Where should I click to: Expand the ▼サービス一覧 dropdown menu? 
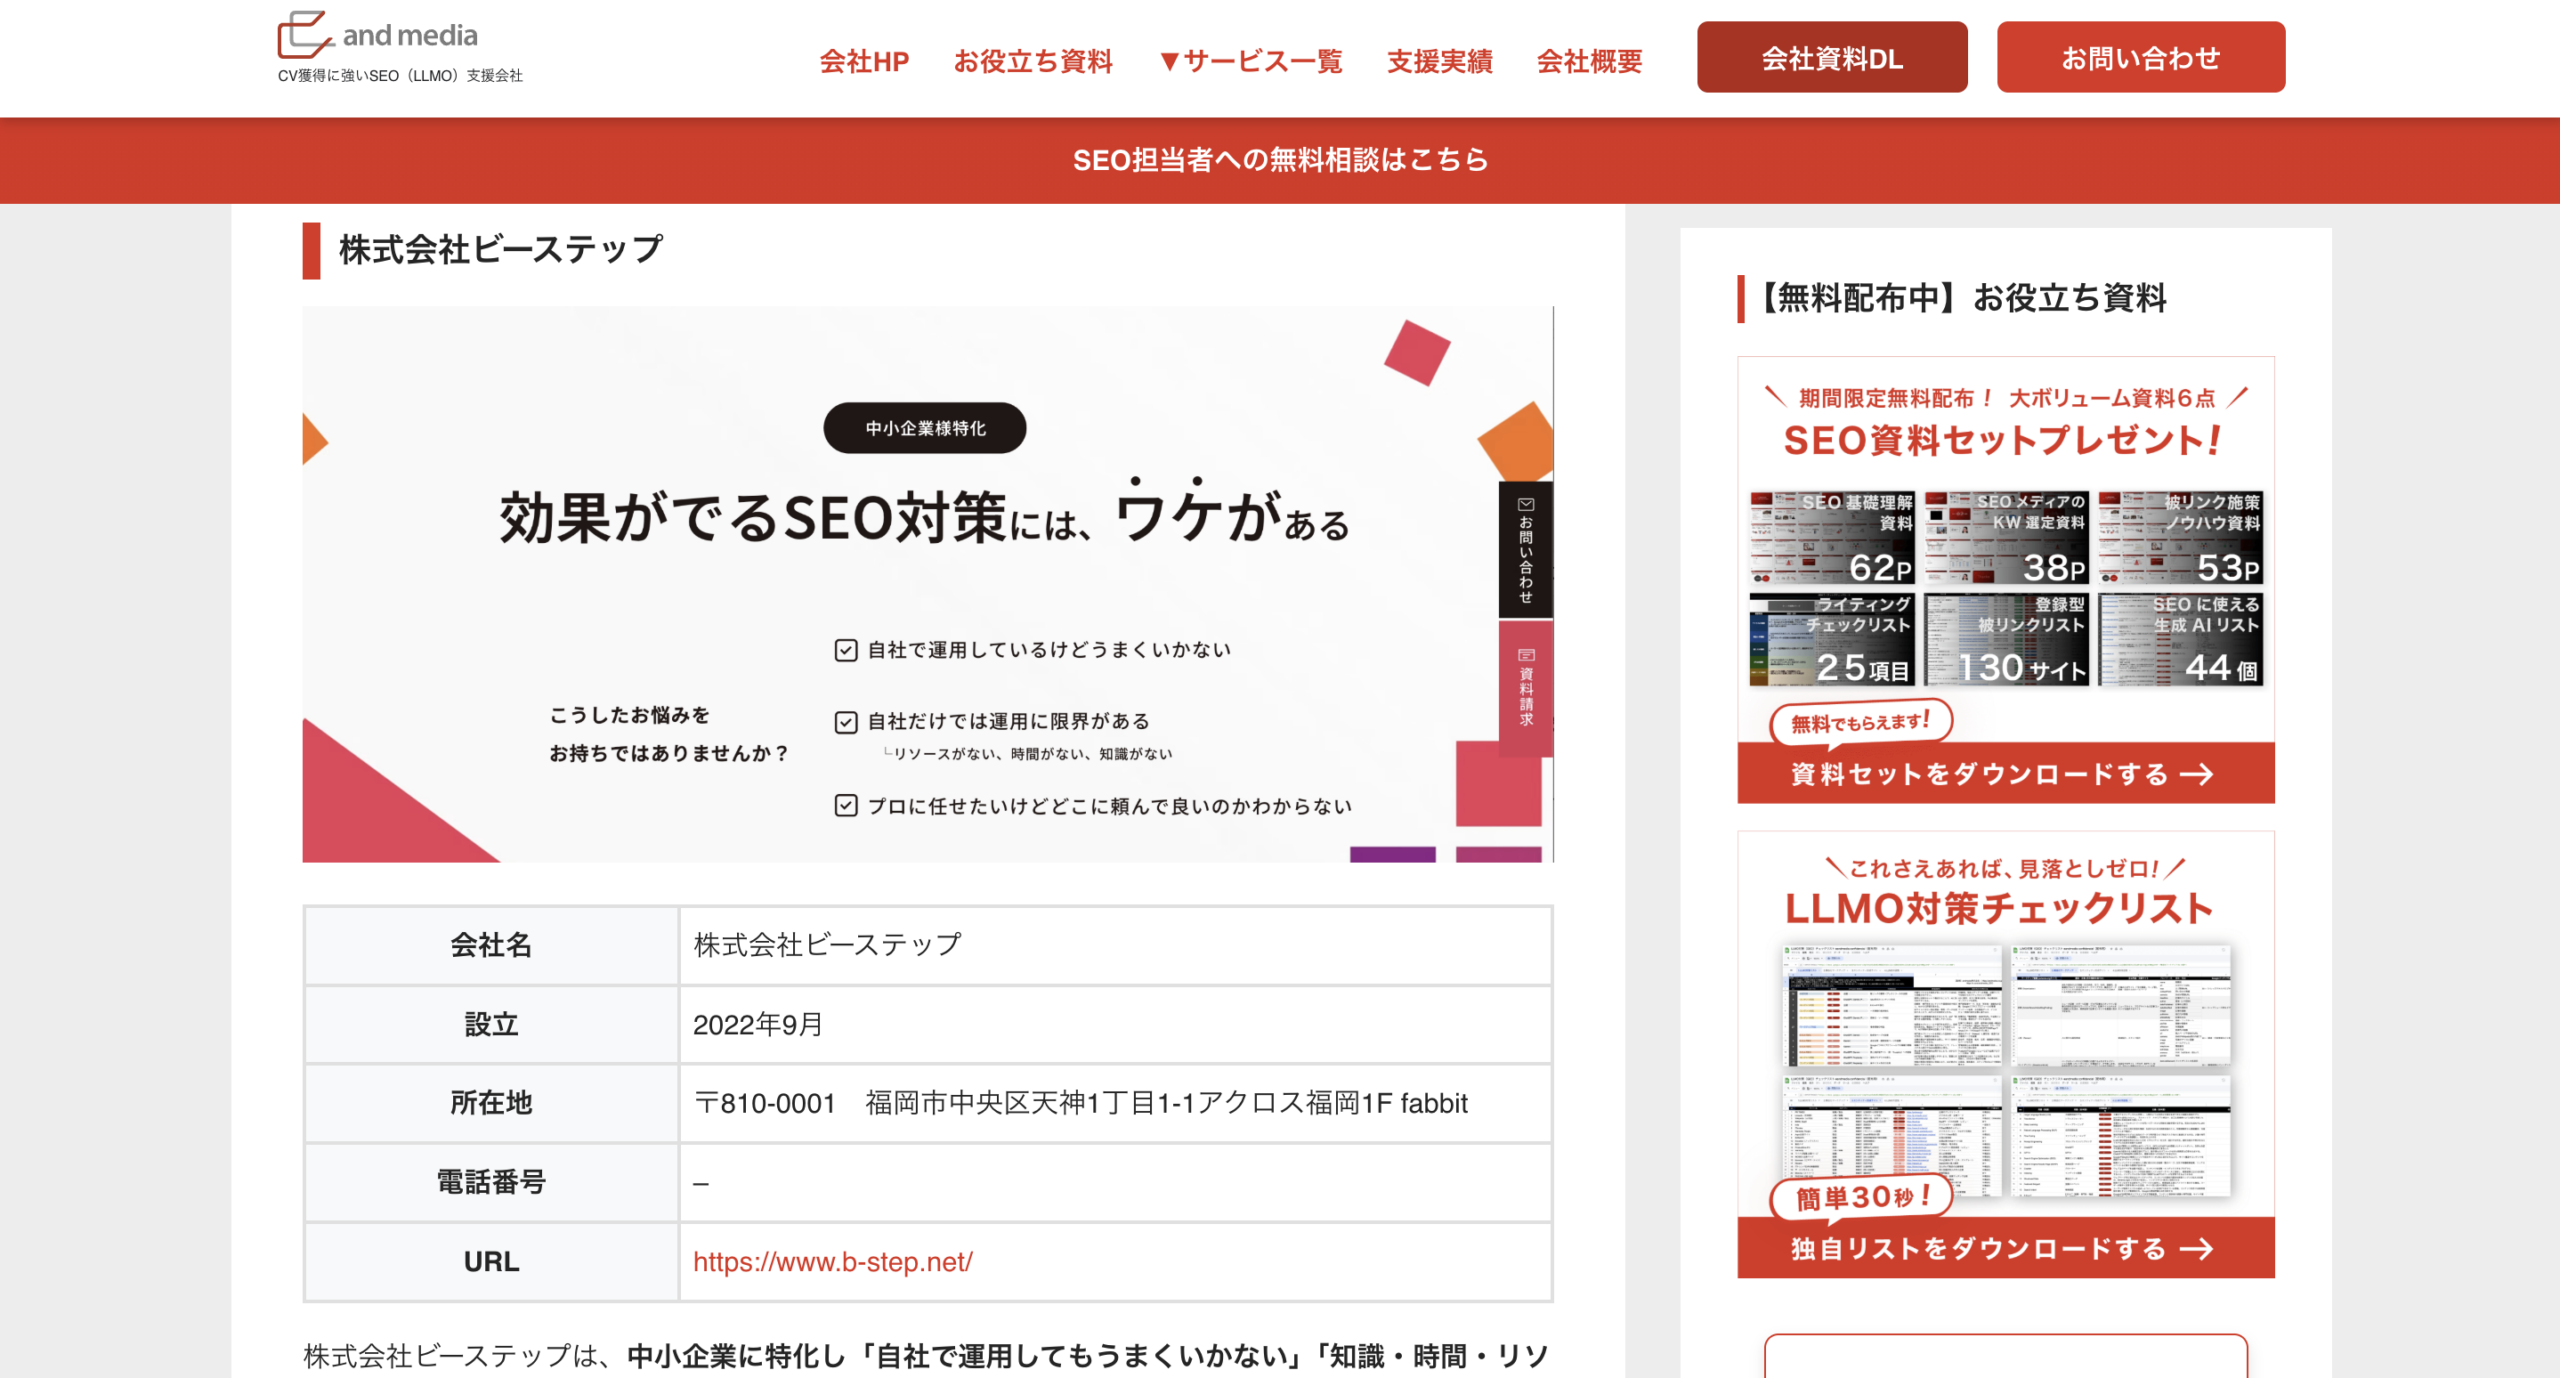1250,61
